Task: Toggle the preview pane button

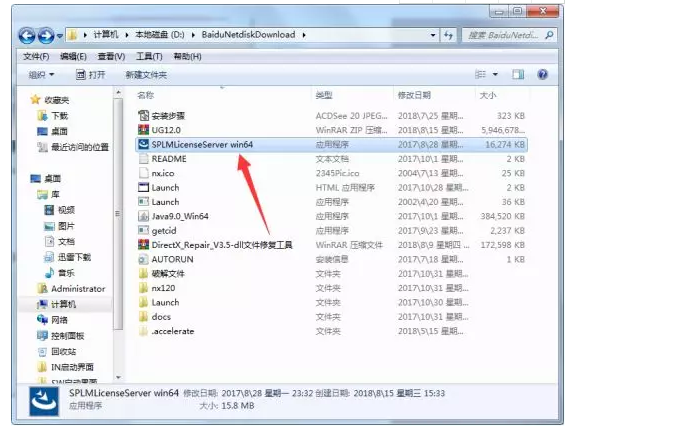Action: click(x=518, y=74)
